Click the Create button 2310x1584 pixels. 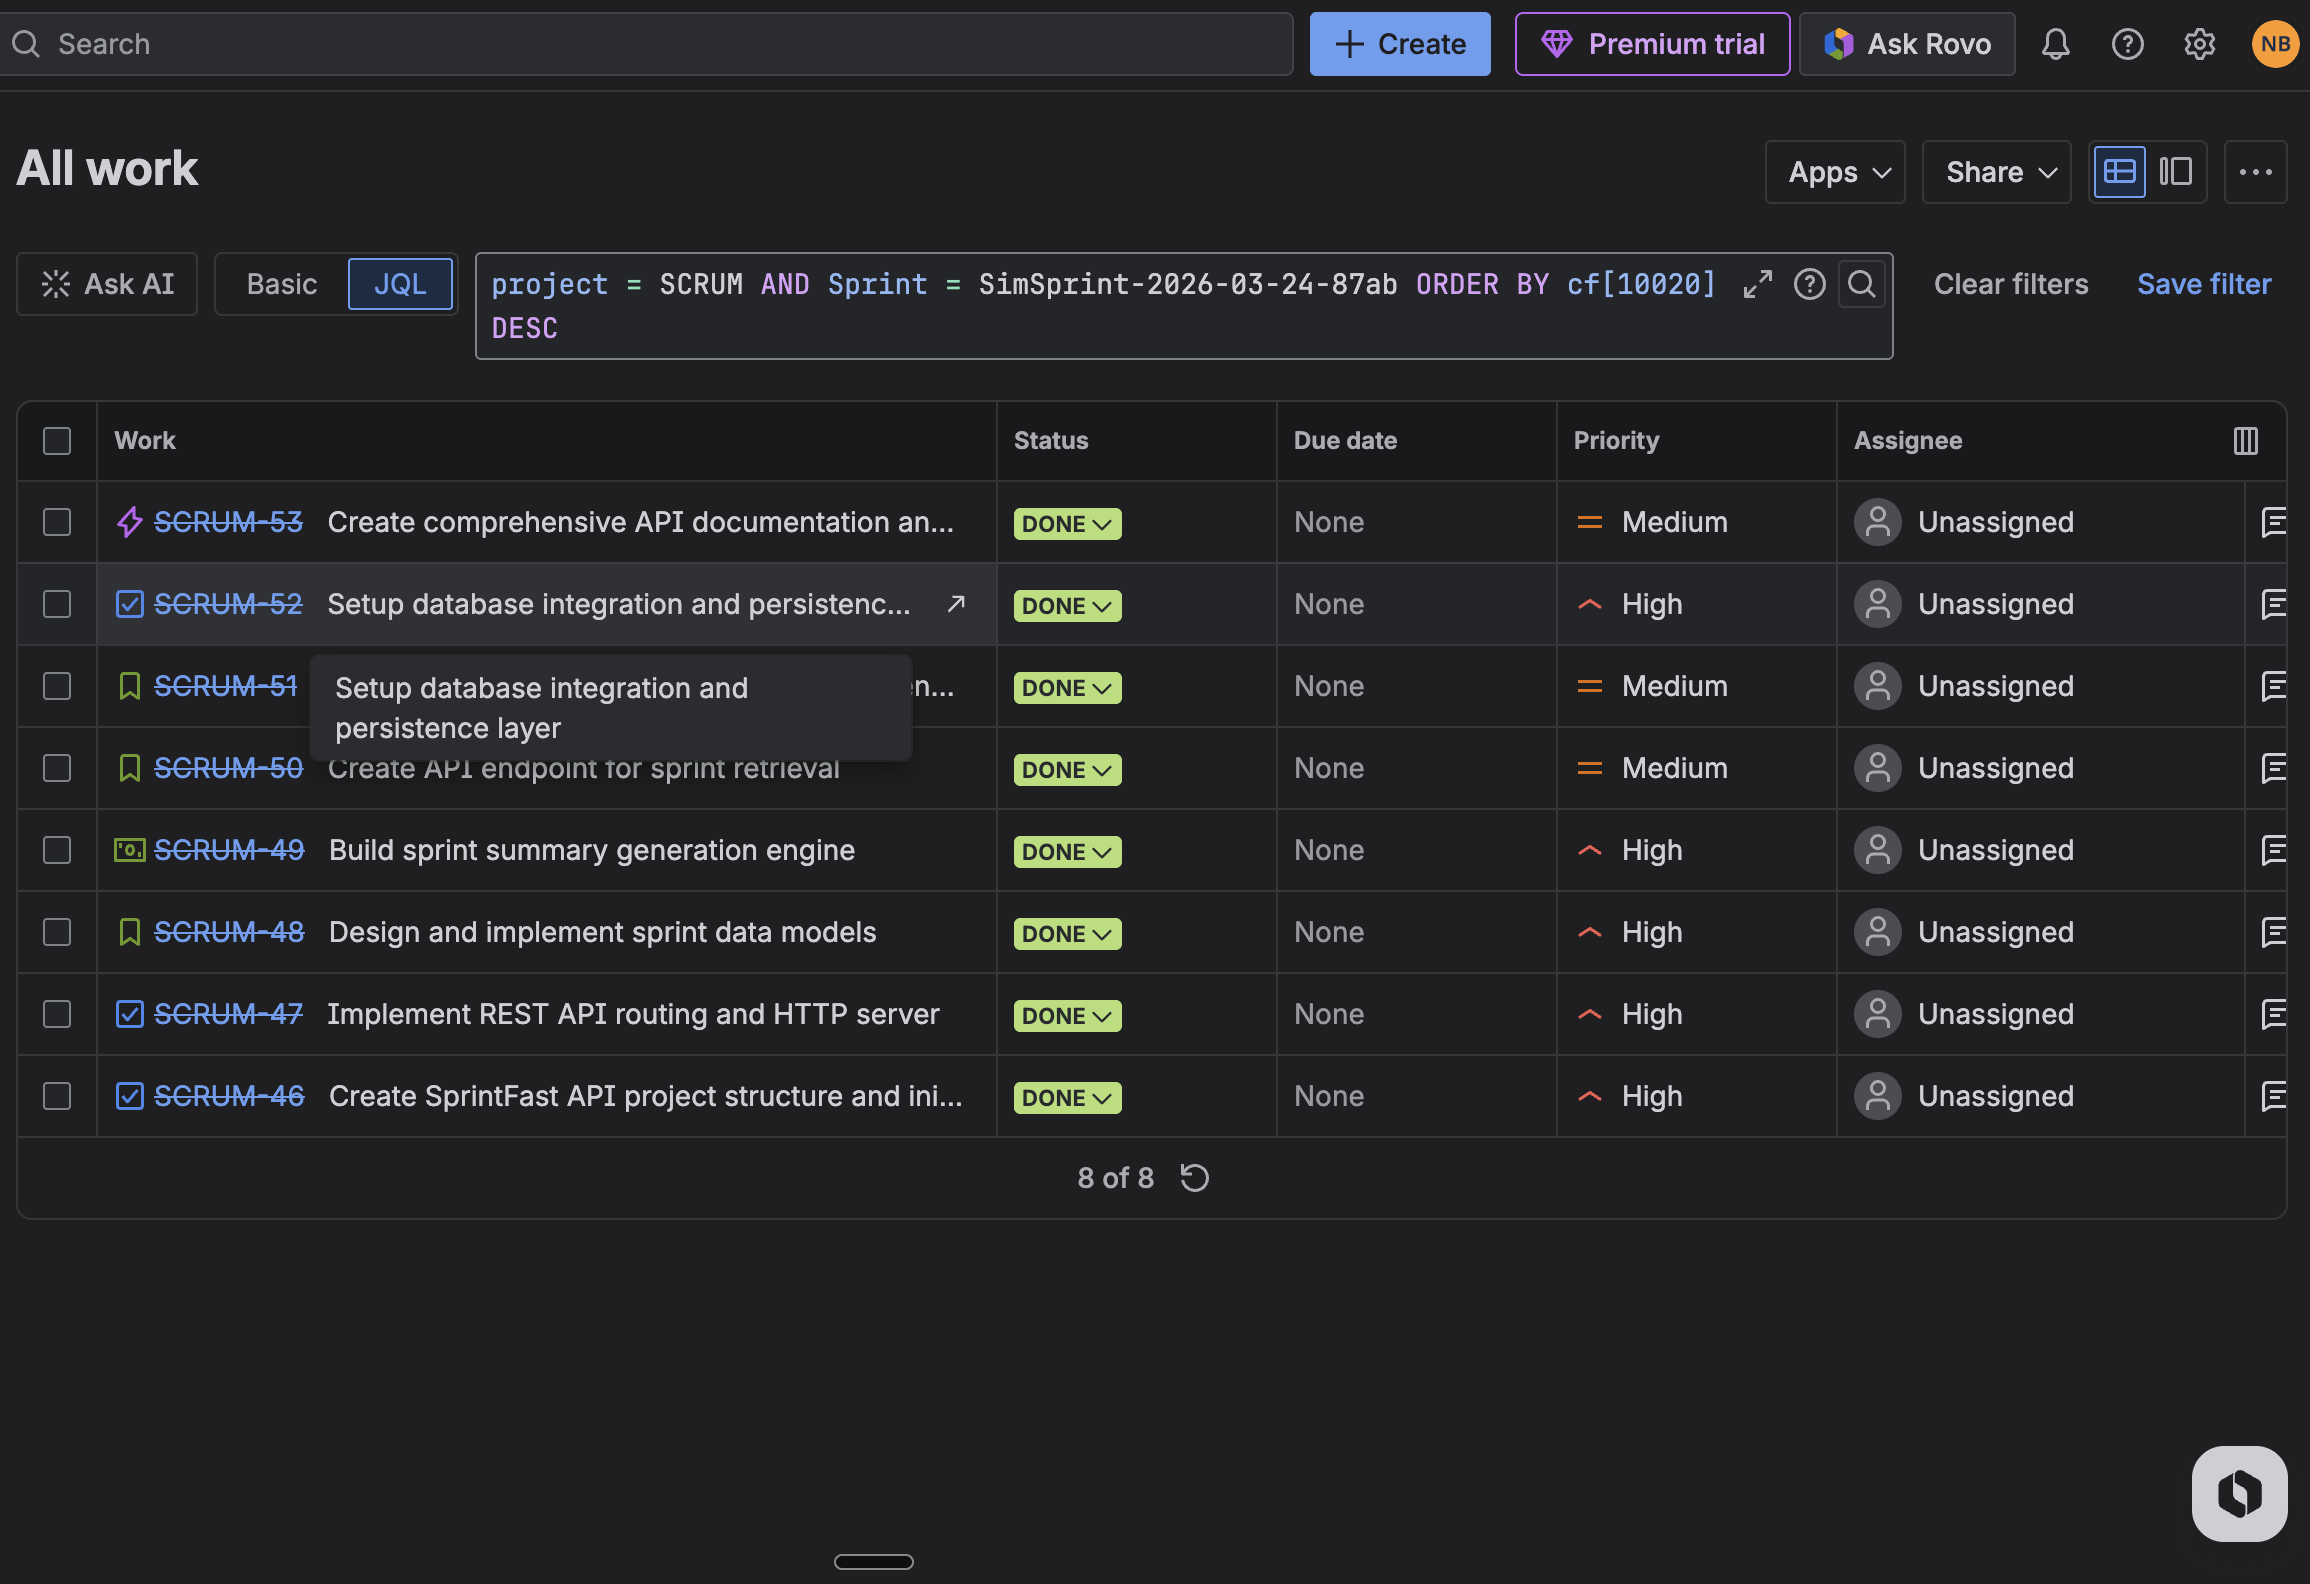pyautogui.click(x=1400, y=44)
